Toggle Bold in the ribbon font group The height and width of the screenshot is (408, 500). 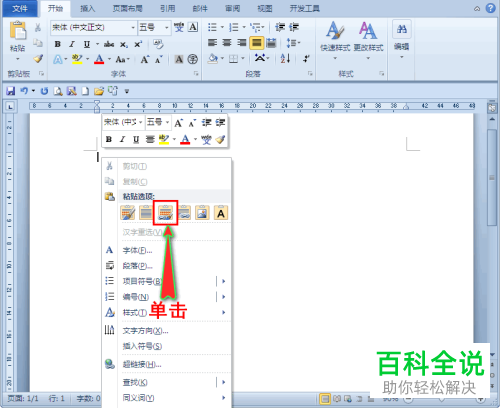pyautogui.click(x=58, y=44)
